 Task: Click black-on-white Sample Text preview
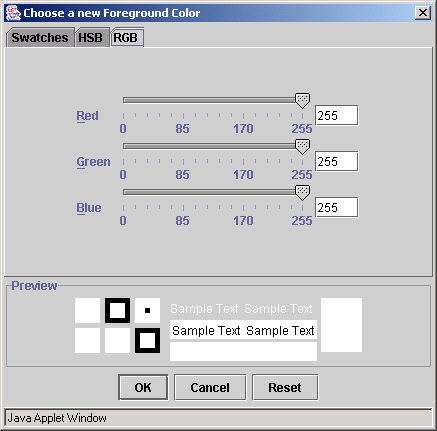point(243,330)
